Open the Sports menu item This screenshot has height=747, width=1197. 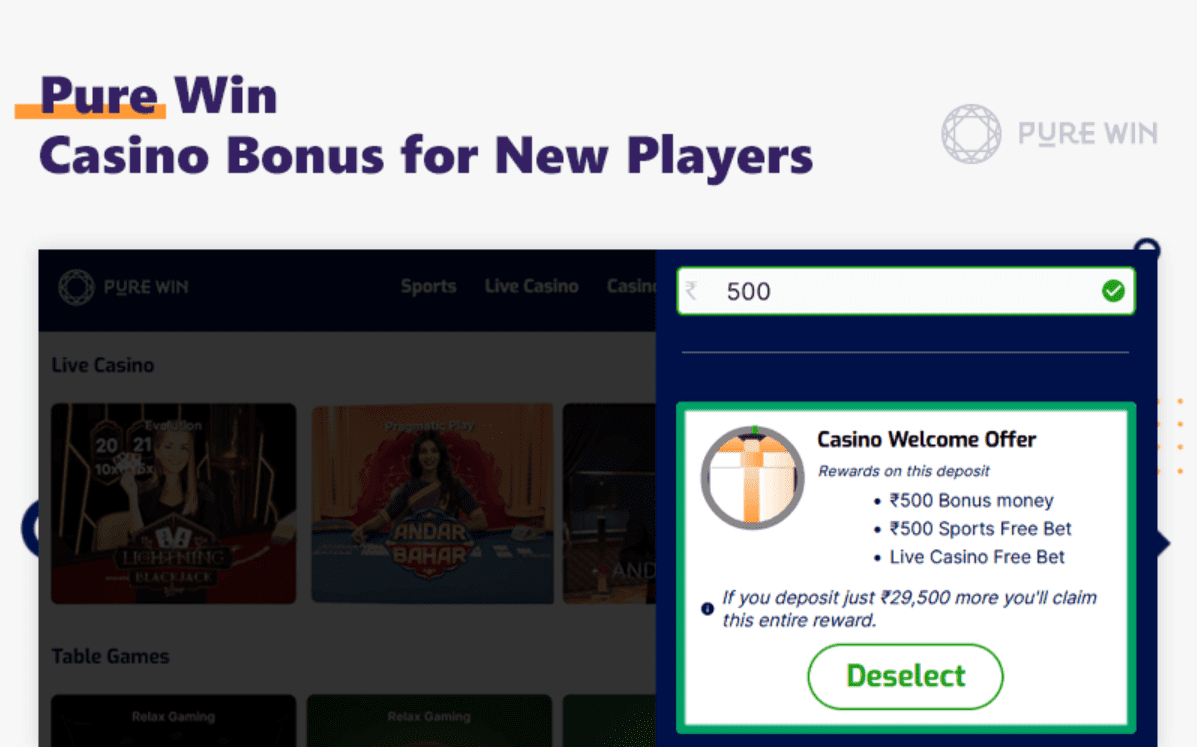coord(428,287)
